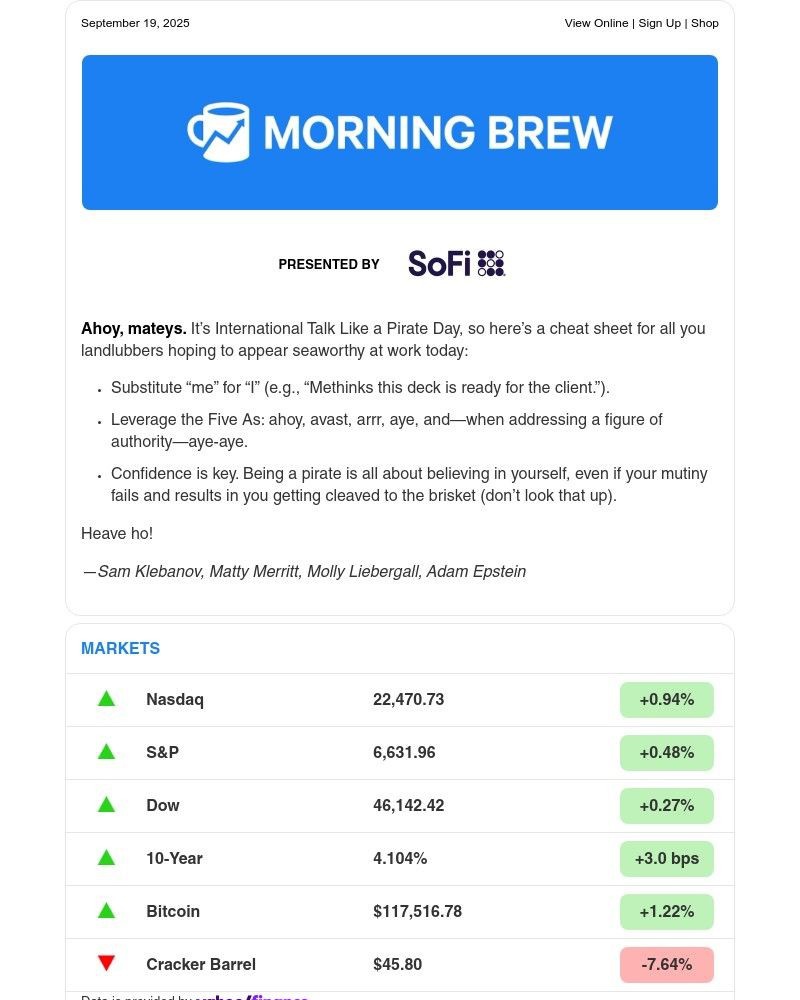800x1000 pixels.
Task: Click the red down arrow beside Cracker Barrel
Action: coord(106,963)
